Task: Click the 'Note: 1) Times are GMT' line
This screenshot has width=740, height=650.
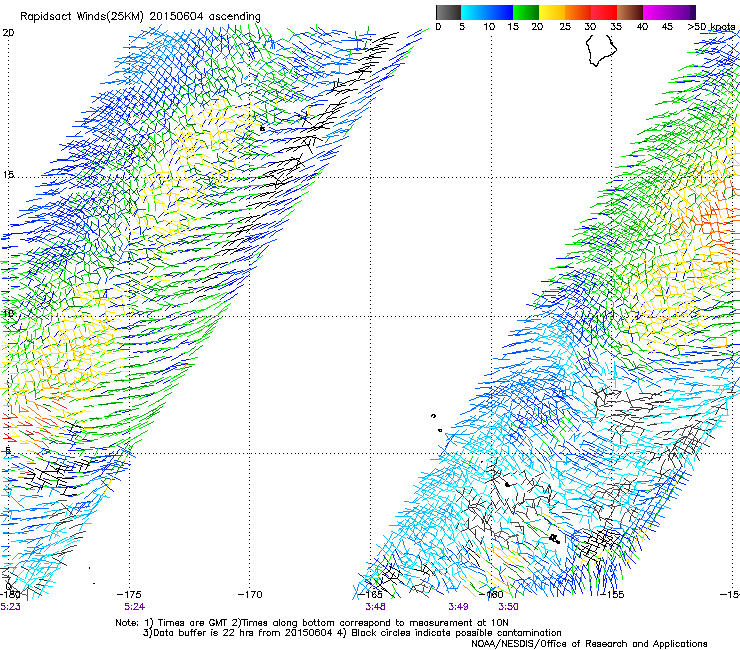Action: [x=312, y=623]
